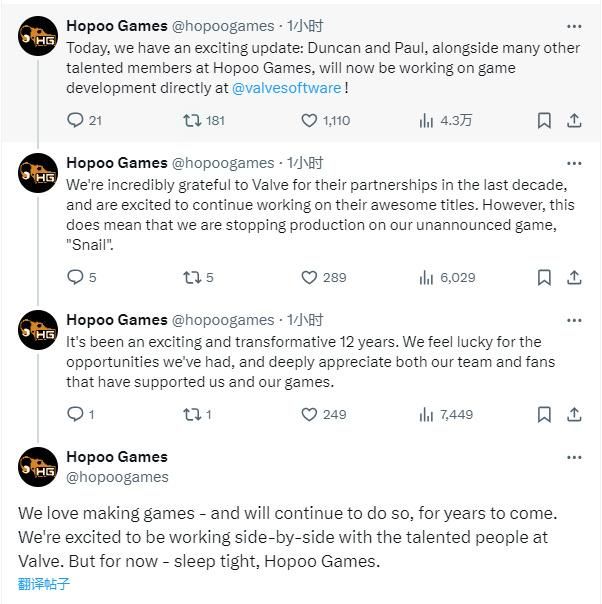The image size is (602, 604).
Task: View analytics of the first tweet showing 4.3万
Action: tap(427, 120)
